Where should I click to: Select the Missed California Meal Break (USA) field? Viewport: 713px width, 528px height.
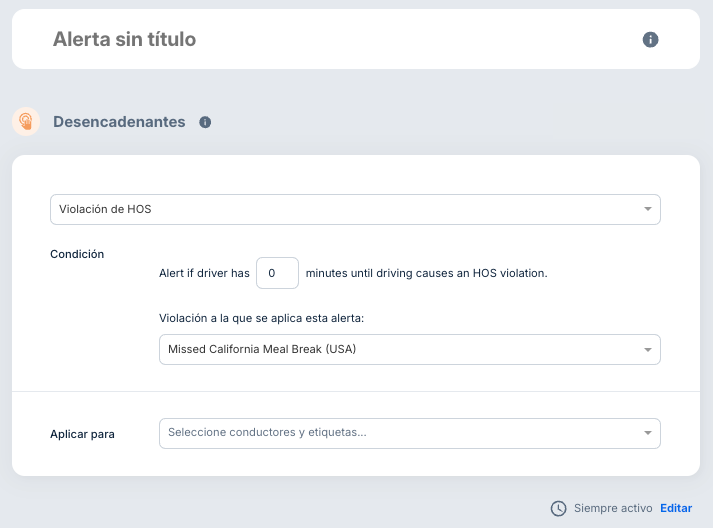click(400, 350)
